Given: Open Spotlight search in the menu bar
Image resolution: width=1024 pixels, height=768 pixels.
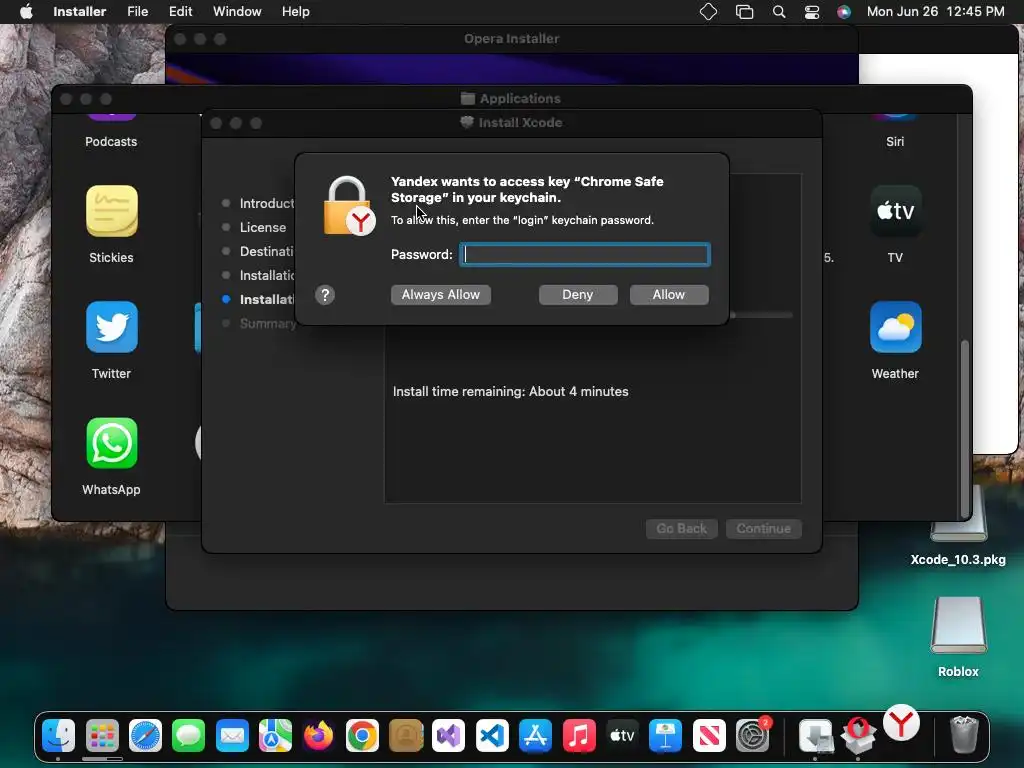Looking at the screenshot, I should coord(778,12).
